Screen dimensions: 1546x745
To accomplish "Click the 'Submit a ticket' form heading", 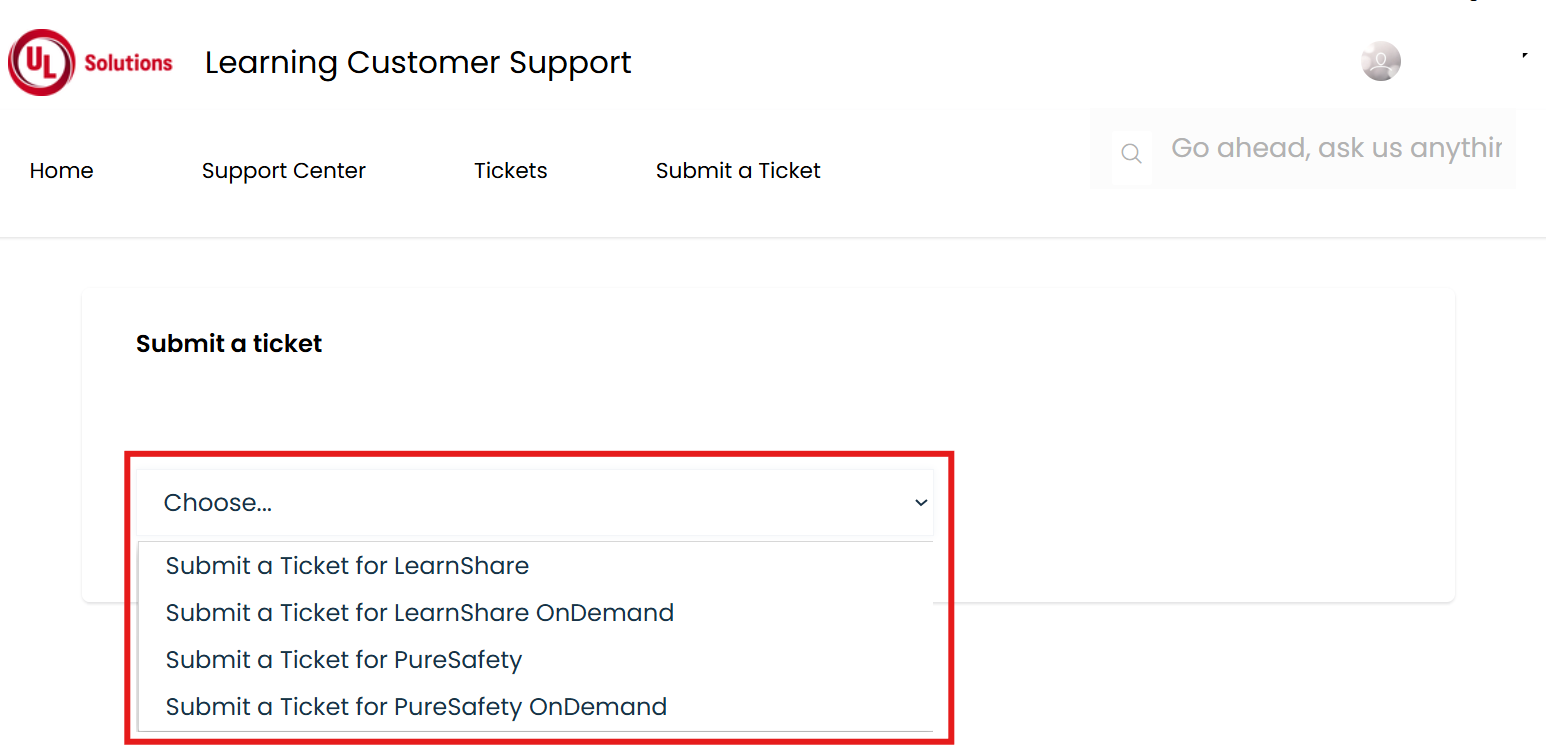I will [x=229, y=344].
